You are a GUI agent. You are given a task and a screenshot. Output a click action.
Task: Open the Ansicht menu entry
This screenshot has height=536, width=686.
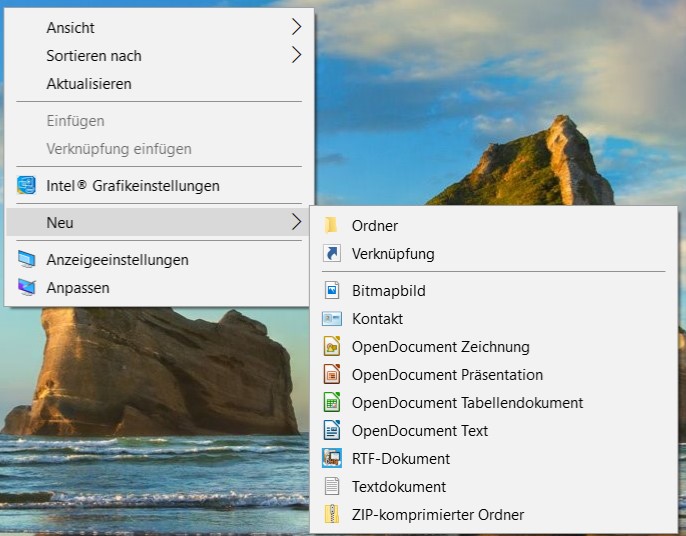click(159, 28)
